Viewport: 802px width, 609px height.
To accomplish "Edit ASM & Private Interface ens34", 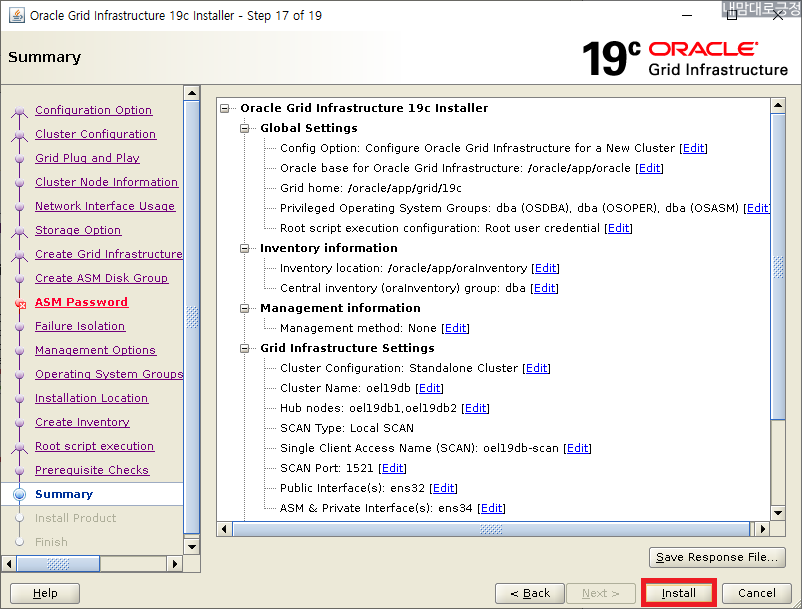I will [492, 508].
